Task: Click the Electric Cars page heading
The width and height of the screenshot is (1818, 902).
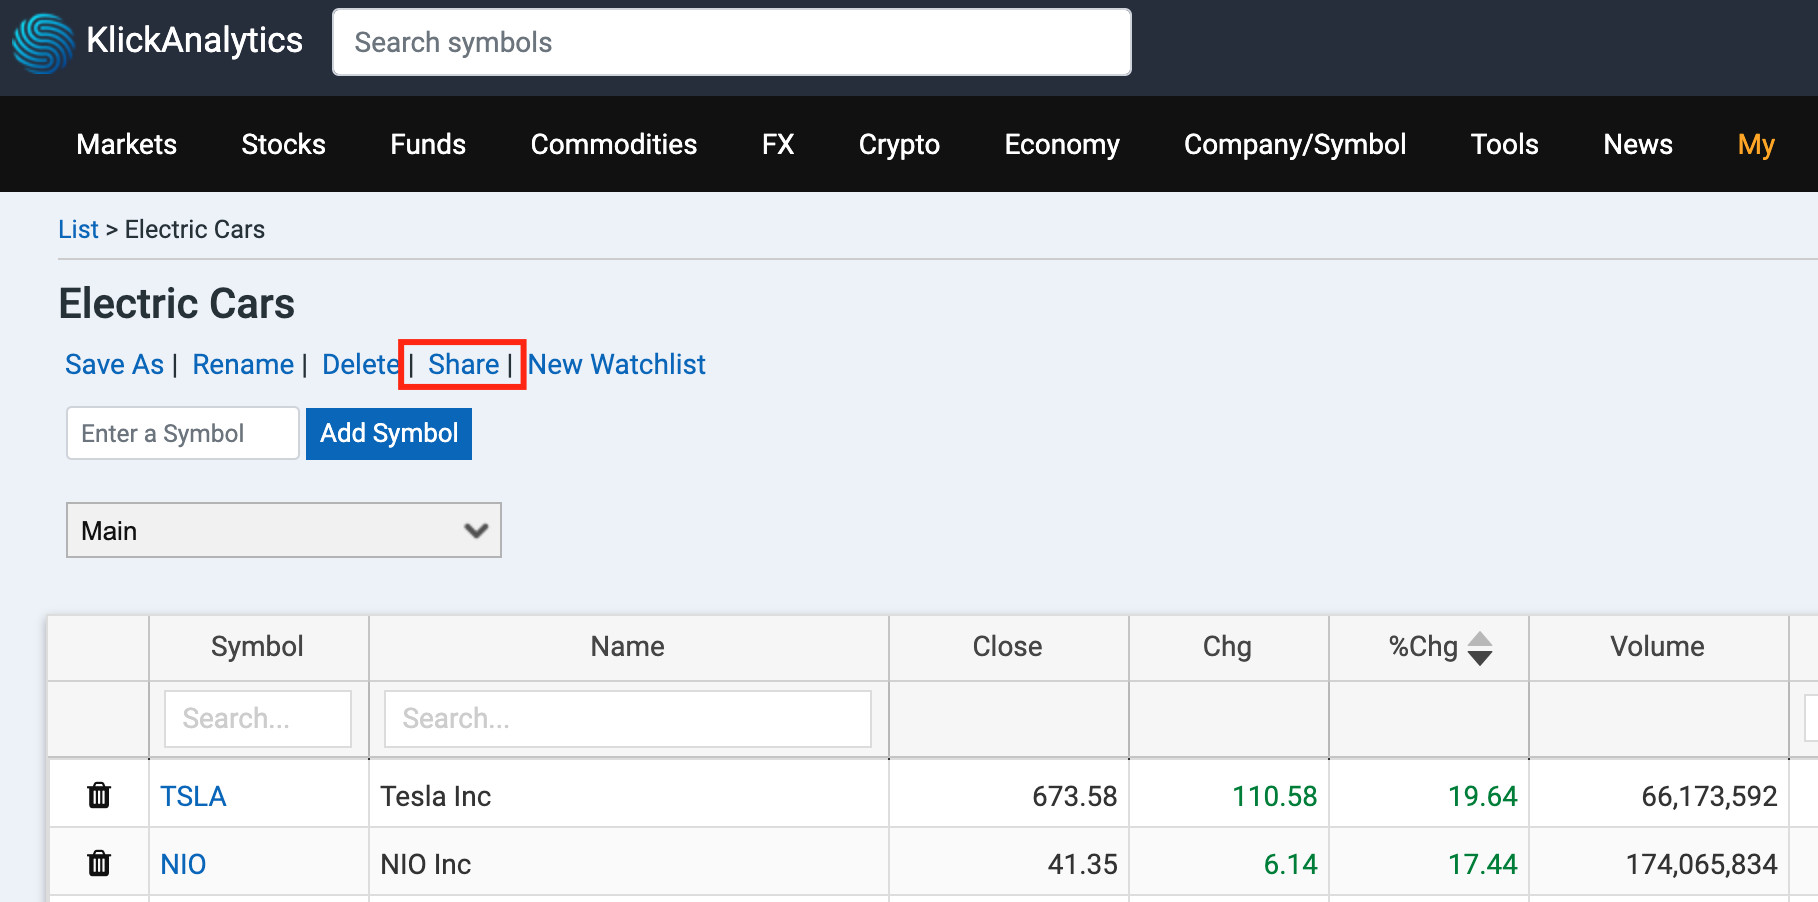Action: click(177, 303)
